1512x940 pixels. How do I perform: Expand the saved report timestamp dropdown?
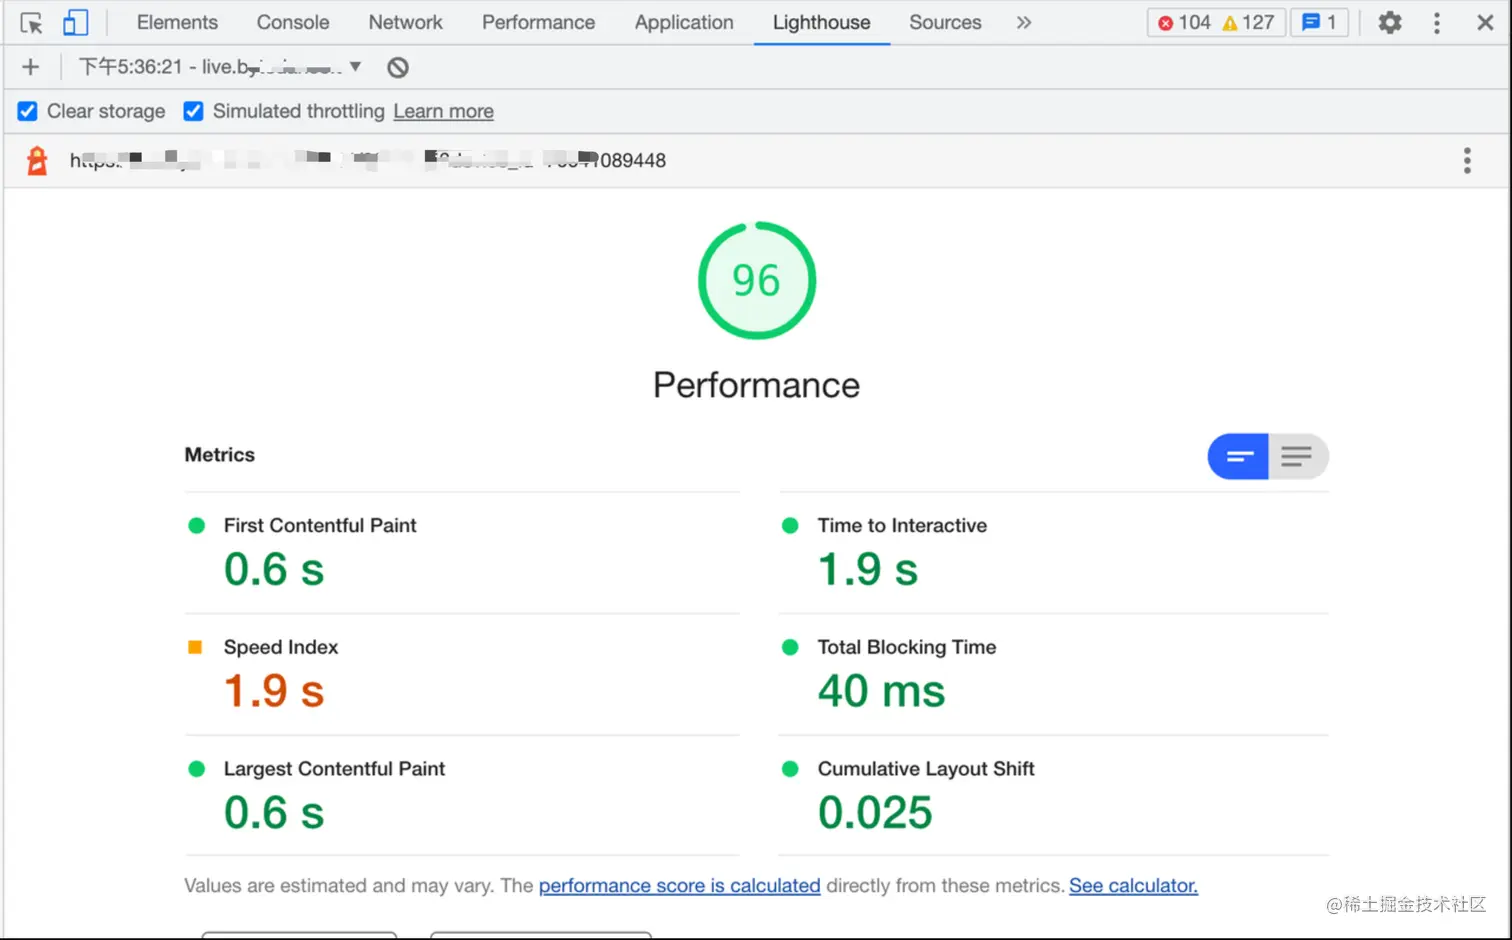pos(356,67)
